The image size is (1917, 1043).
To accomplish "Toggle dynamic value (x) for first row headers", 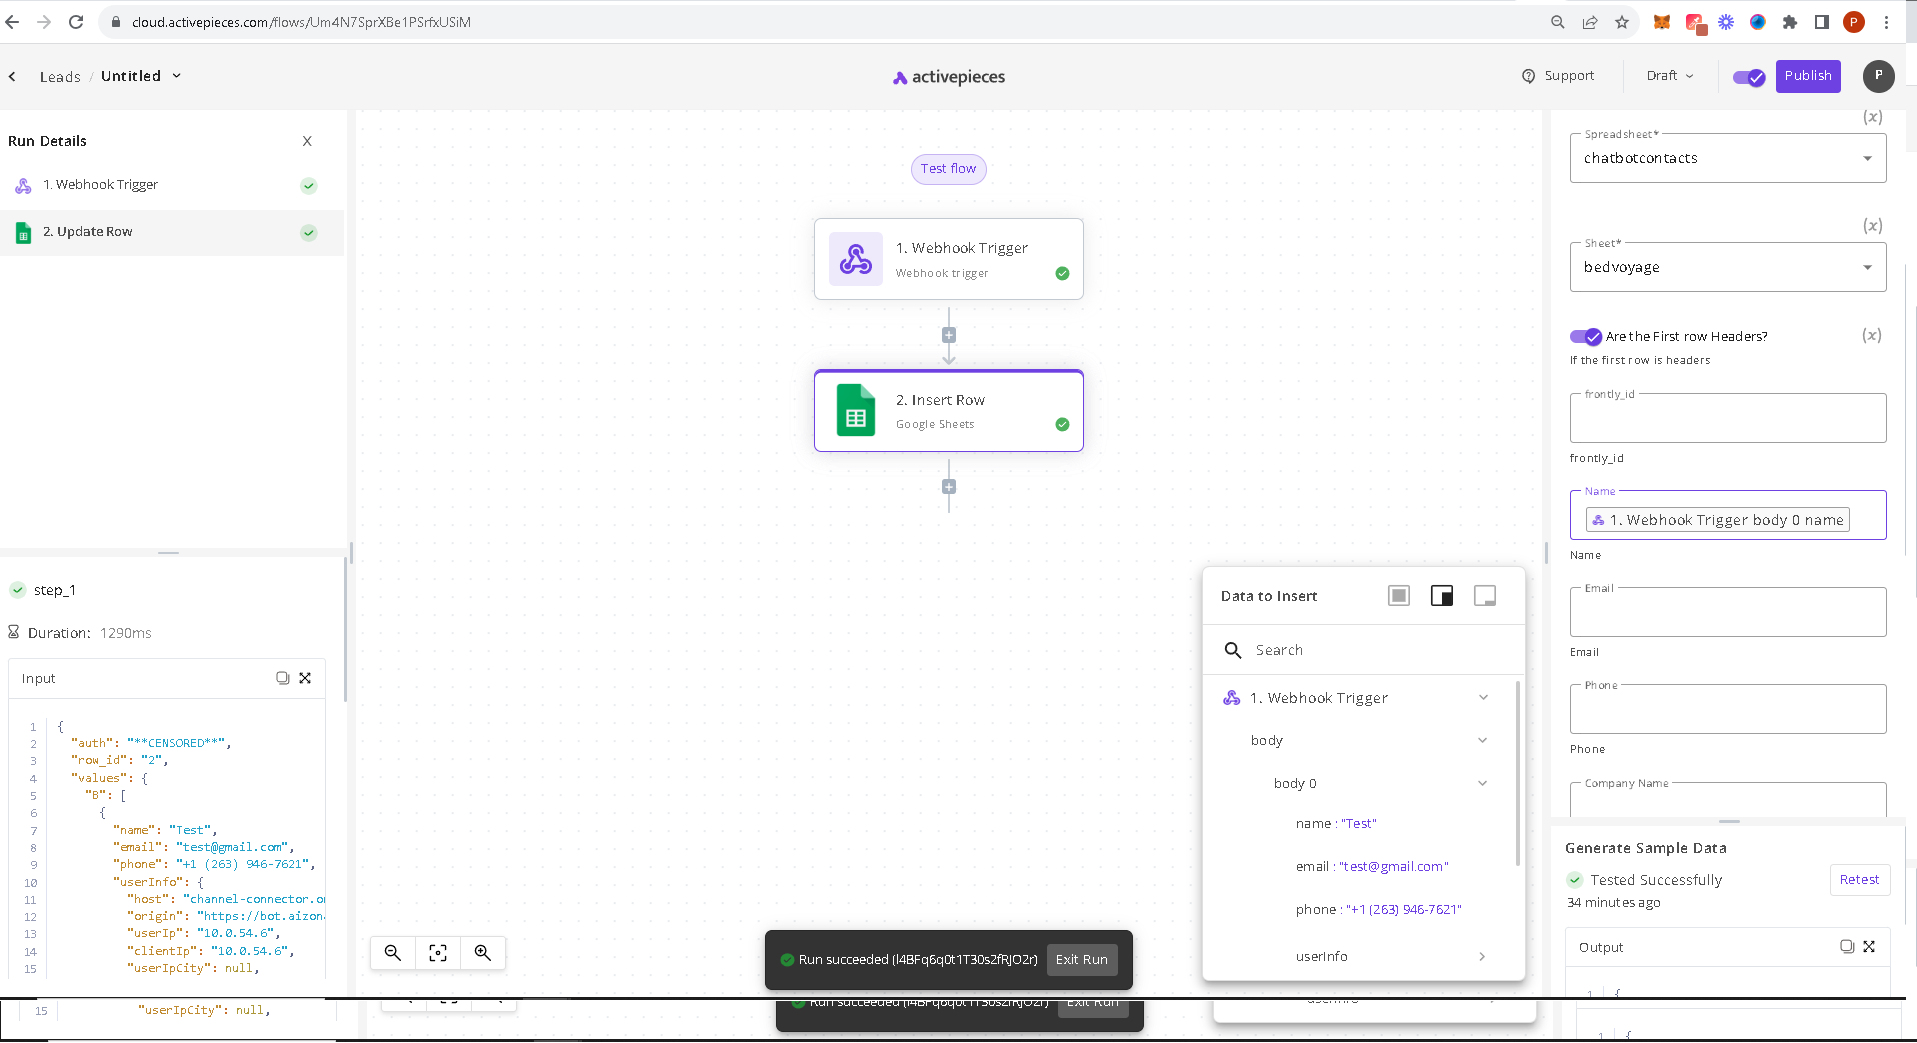I will [1872, 335].
